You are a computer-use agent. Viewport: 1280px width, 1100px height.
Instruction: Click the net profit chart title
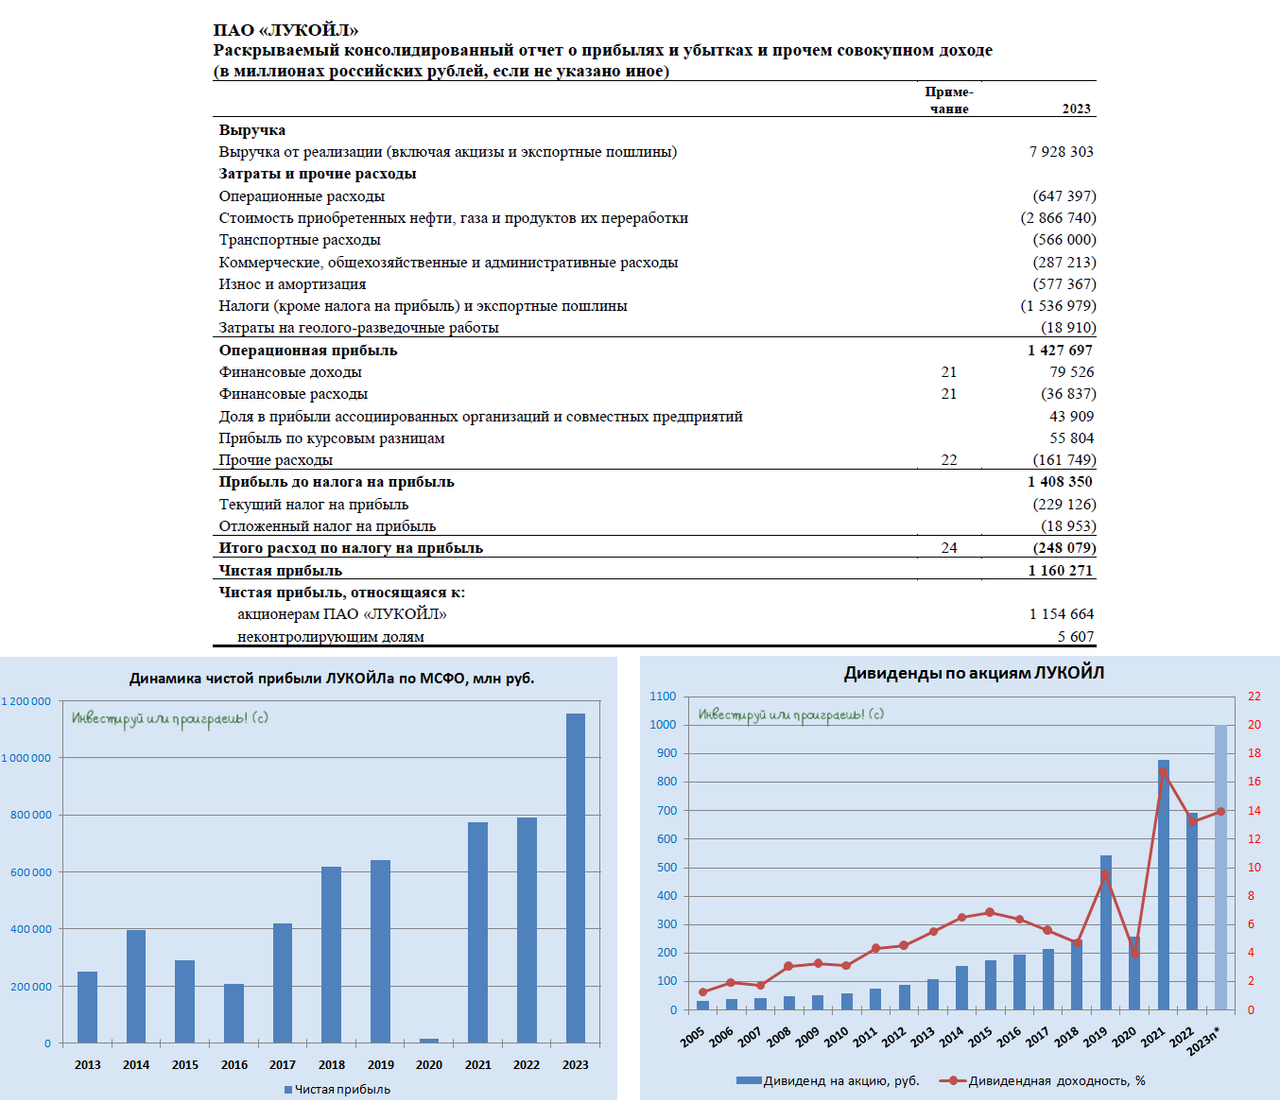coord(332,678)
